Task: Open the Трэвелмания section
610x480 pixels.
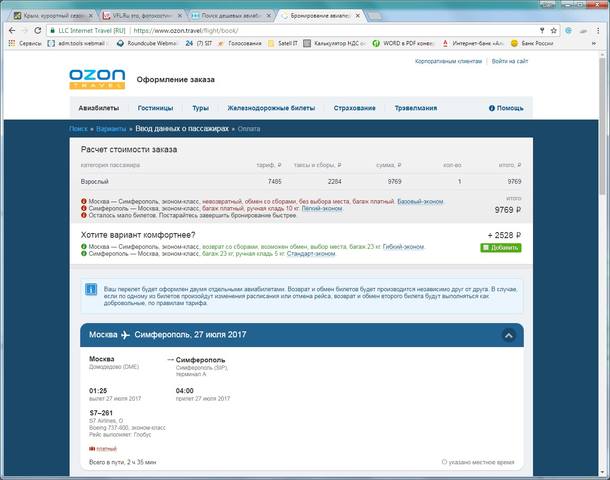Action: point(416,108)
